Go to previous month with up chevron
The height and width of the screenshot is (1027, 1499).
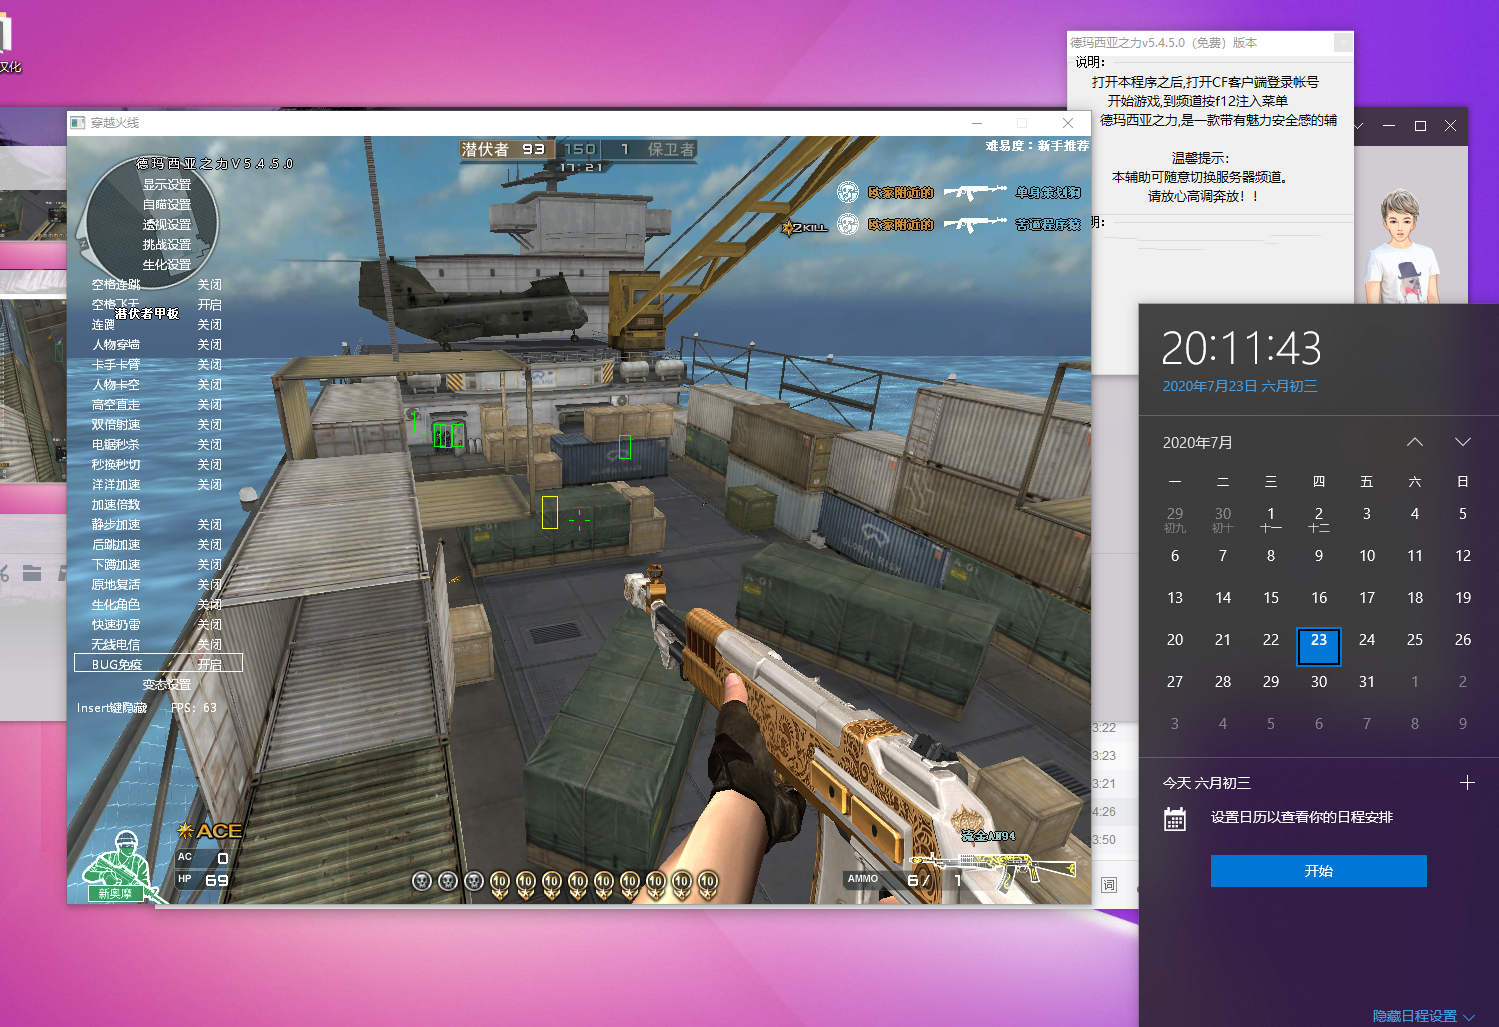[1414, 442]
